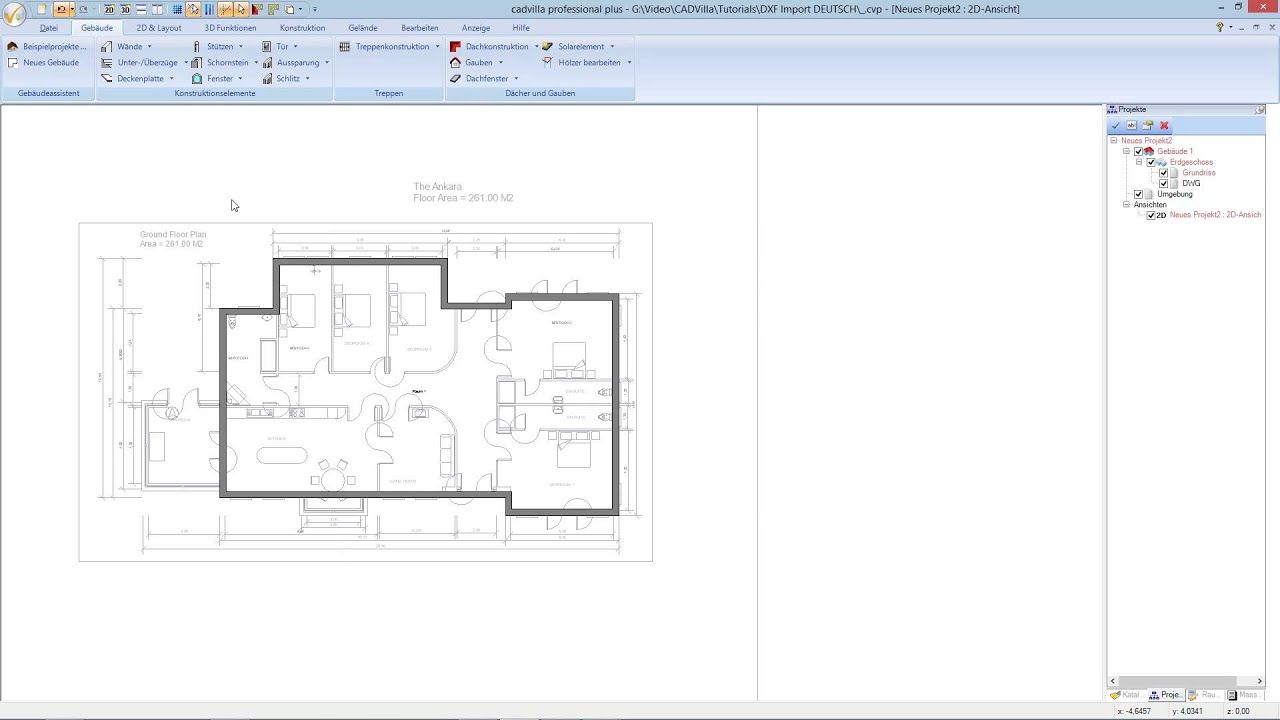Click the Solarelement icon
1280x720 pixels.
[x=548, y=46]
